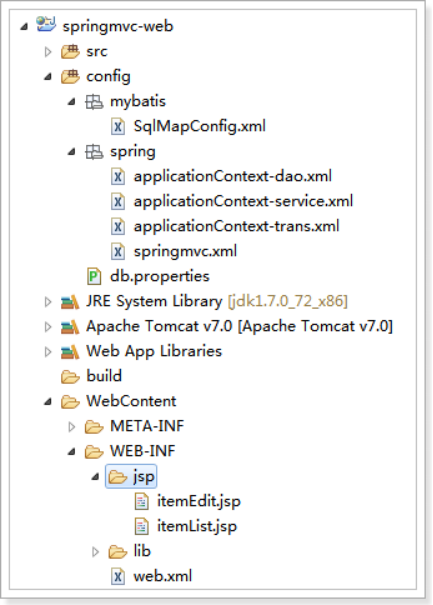
Task: Collapse the springmvc-web project node
Action: (24, 27)
